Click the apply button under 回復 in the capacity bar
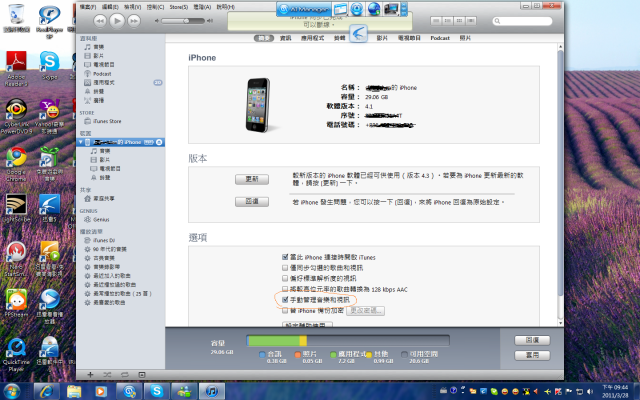This screenshot has width=640, height=400. pos(532,355)
